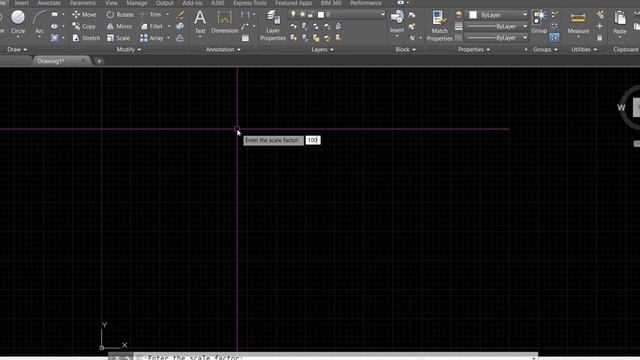The width and height of the screenshot is (640, 360).
Task: Select the Text annotation tool
Action: click(200, 22)
